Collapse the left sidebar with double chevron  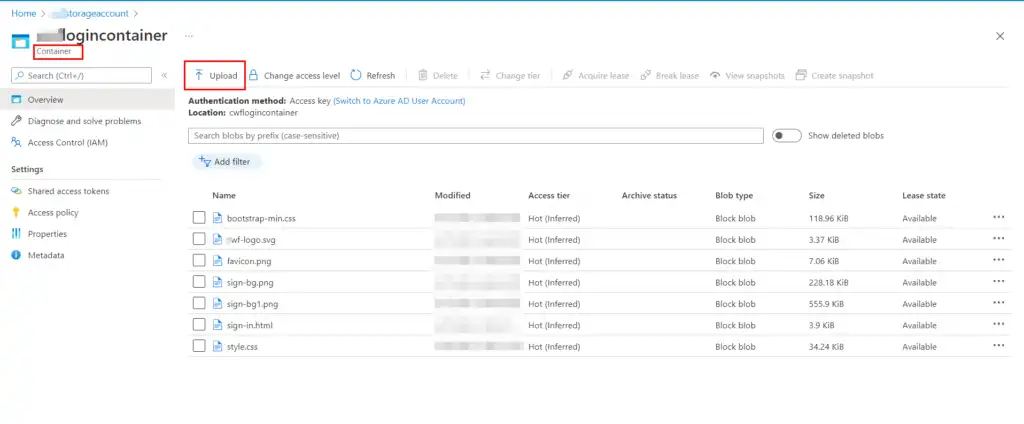(164, 75)
